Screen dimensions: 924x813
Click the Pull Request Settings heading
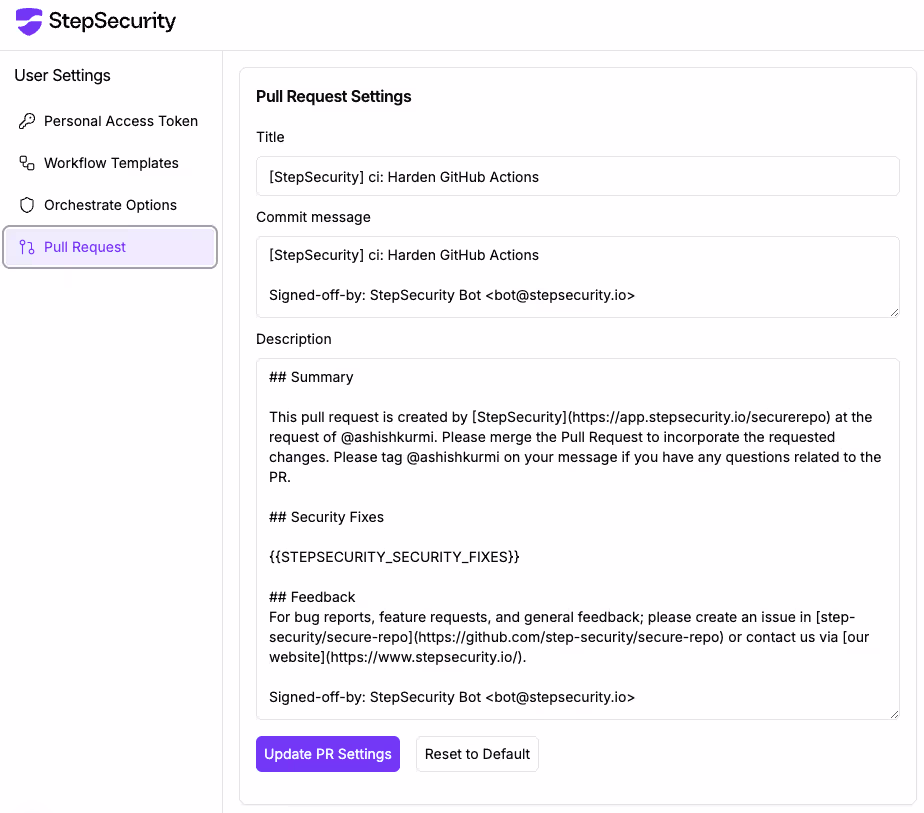click(334, 97)
